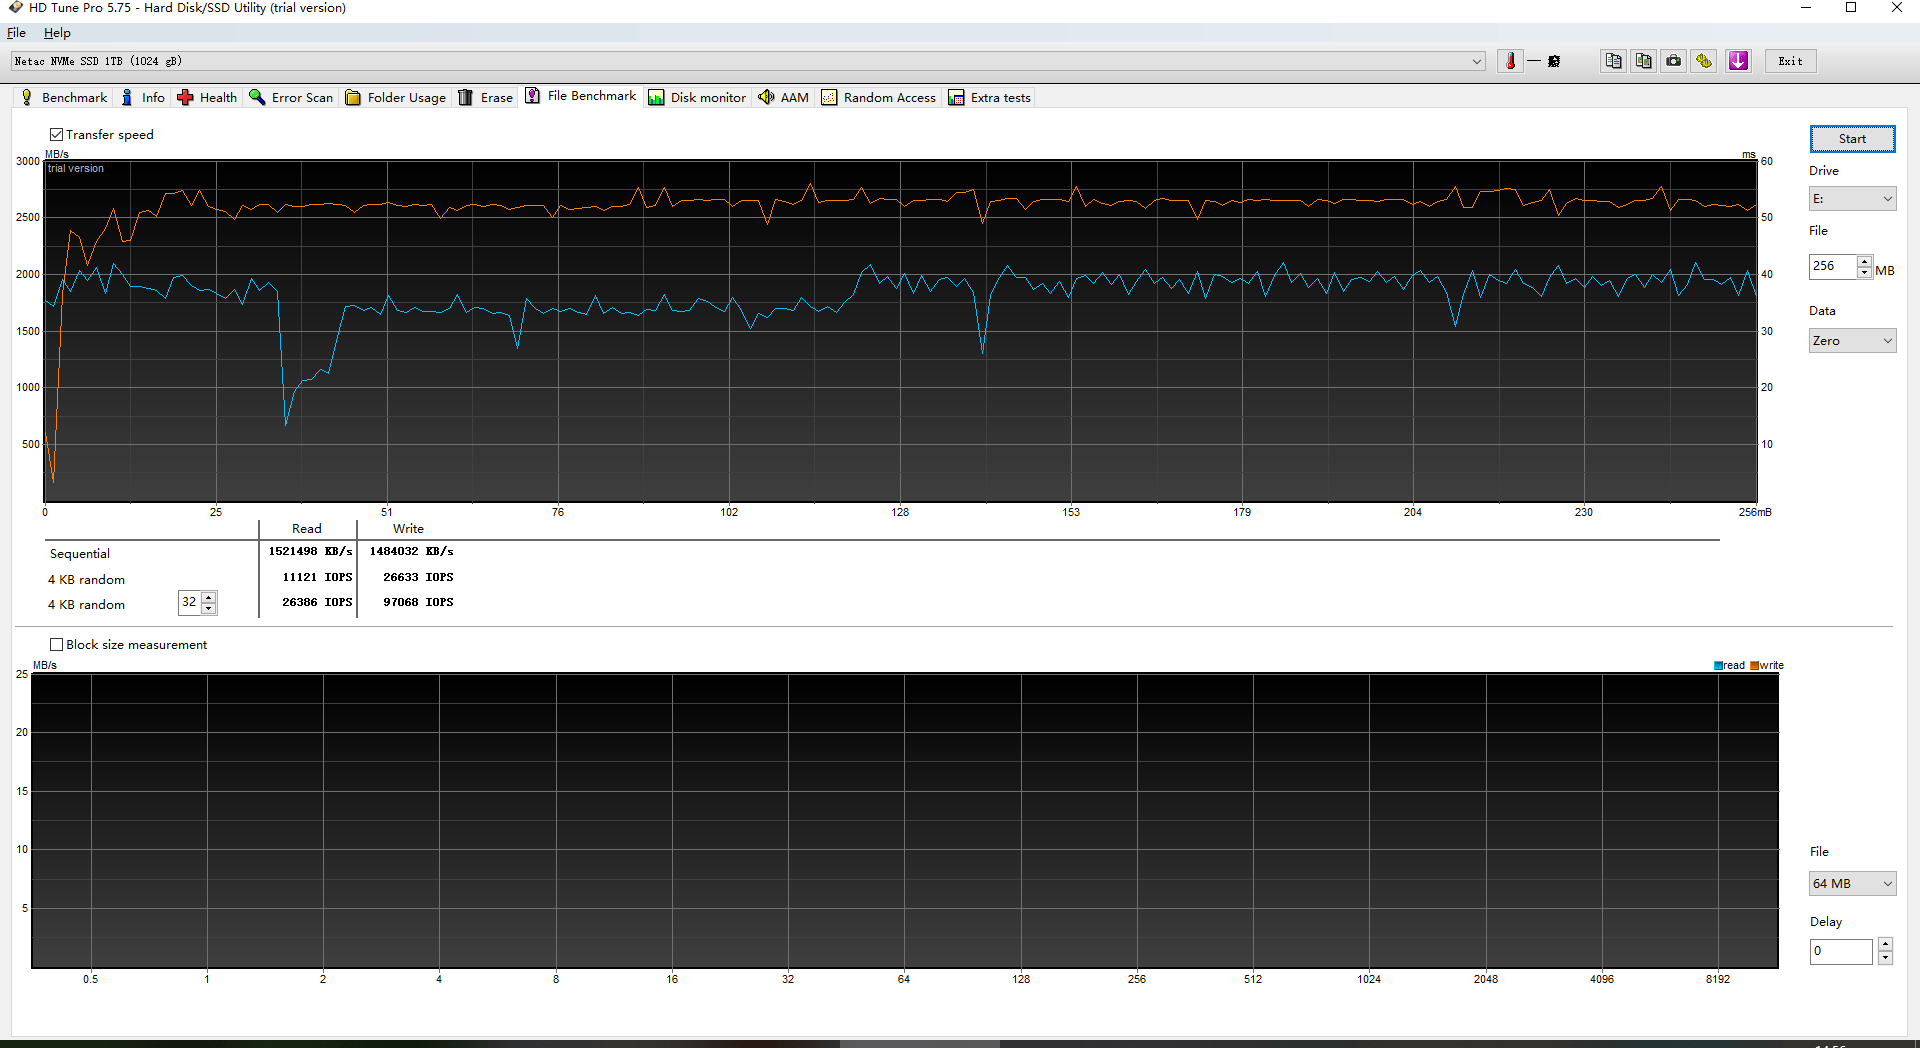
Task: Open the Health tab
Action: pyautogui.click(x=208, y=97)
